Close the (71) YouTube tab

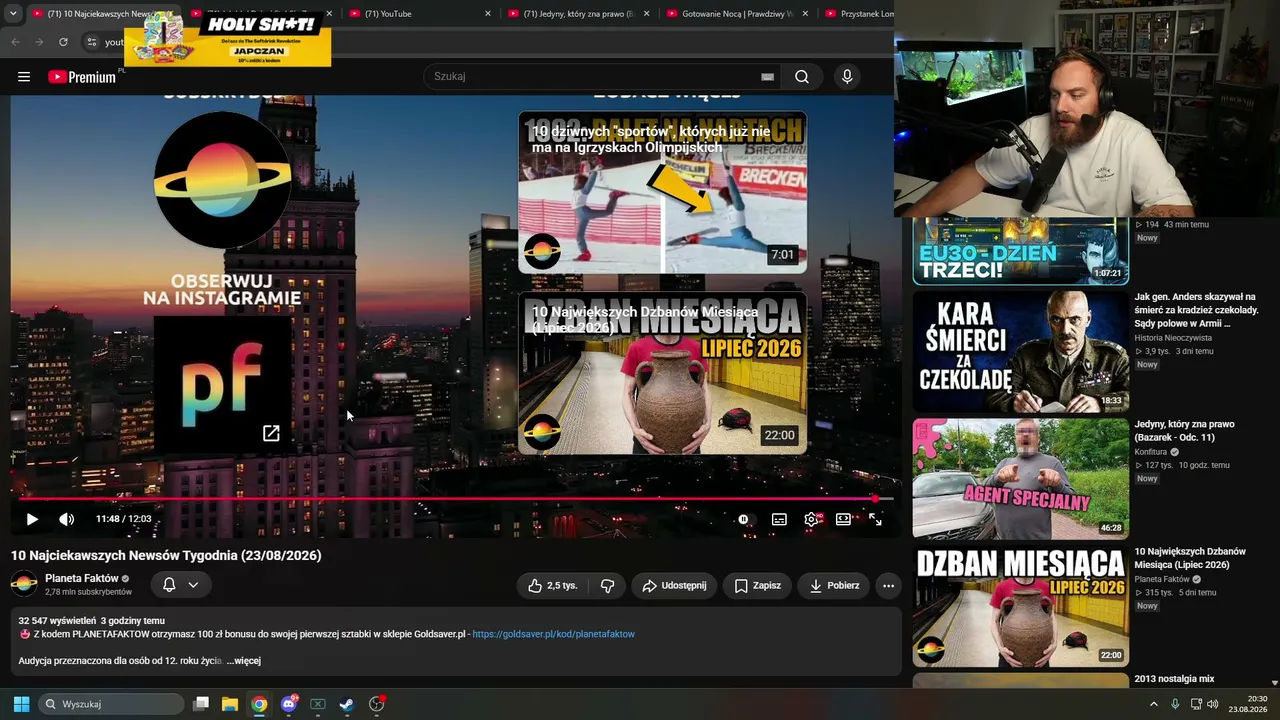coord(488,14)
